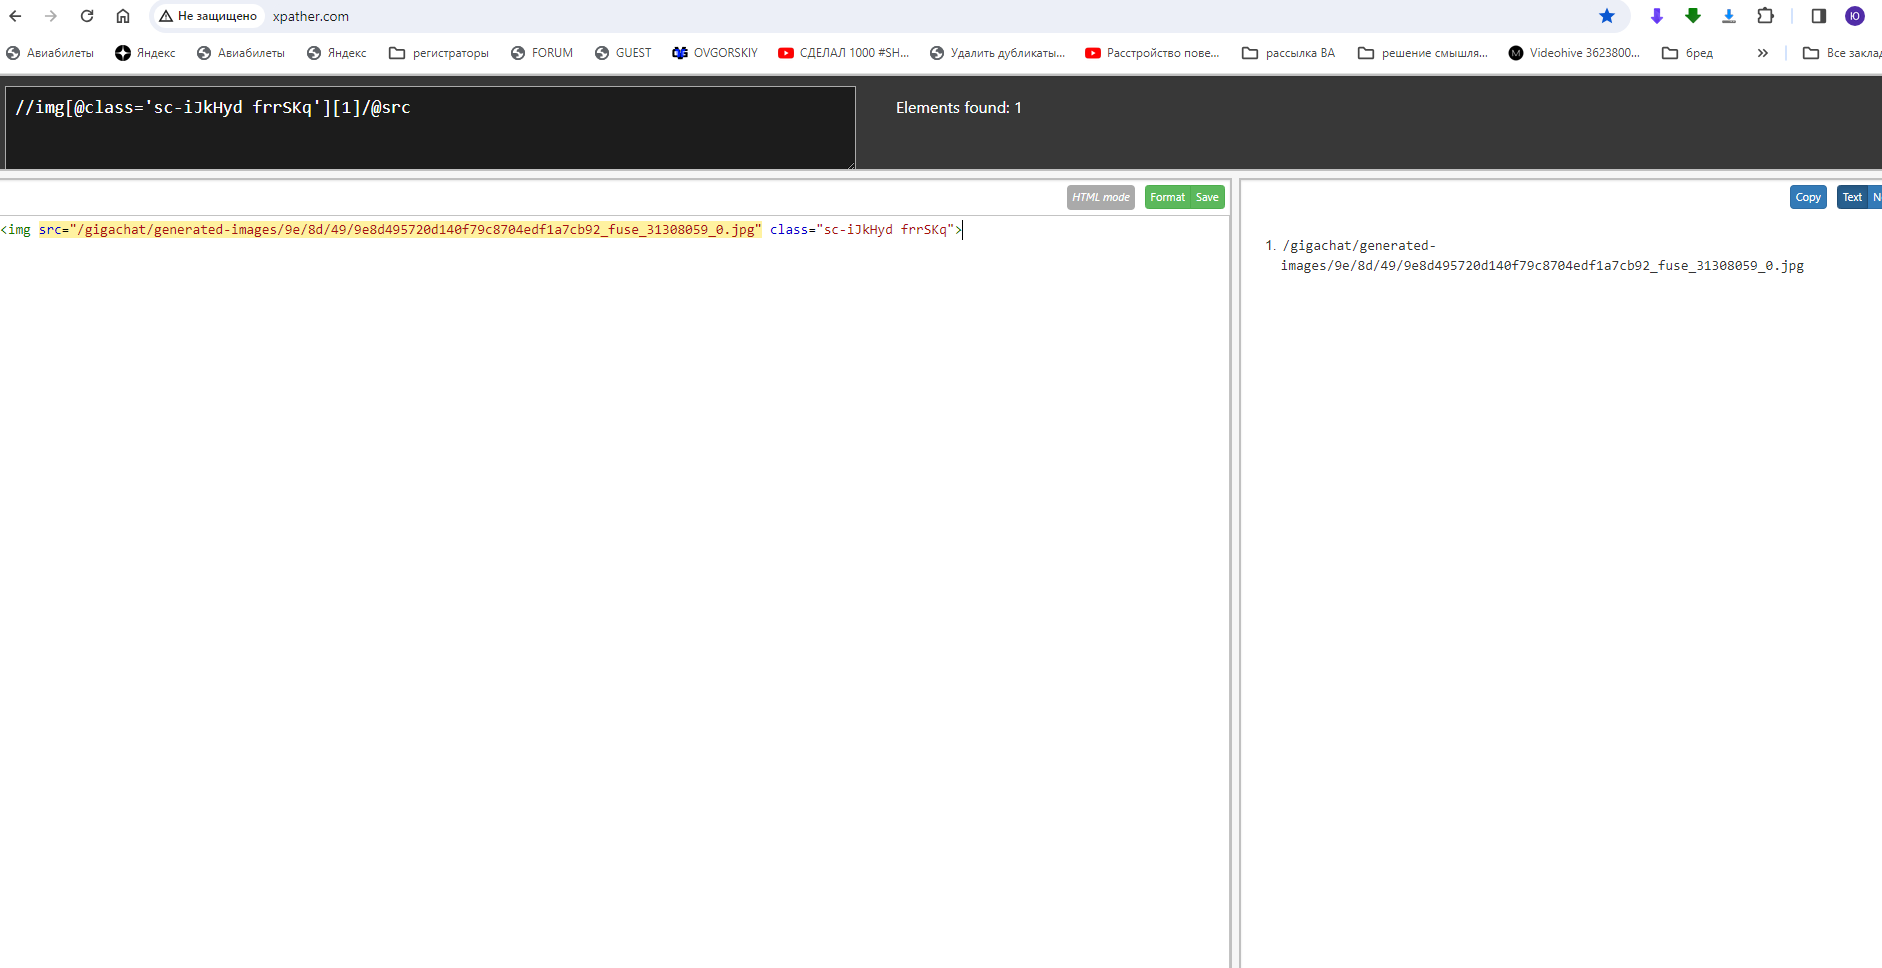Toggle the browser side panel
This screenshot has height=968, width=1882.
pos(1818,16)
